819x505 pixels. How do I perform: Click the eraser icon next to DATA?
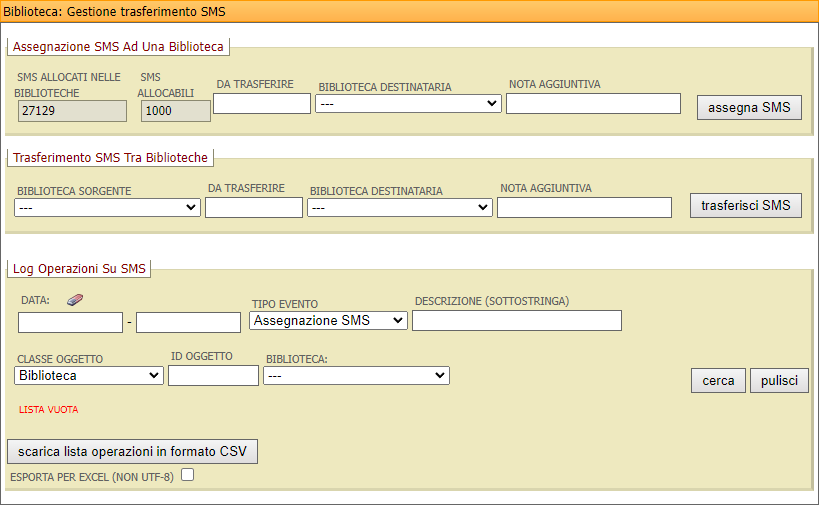[x=76, y=300]
